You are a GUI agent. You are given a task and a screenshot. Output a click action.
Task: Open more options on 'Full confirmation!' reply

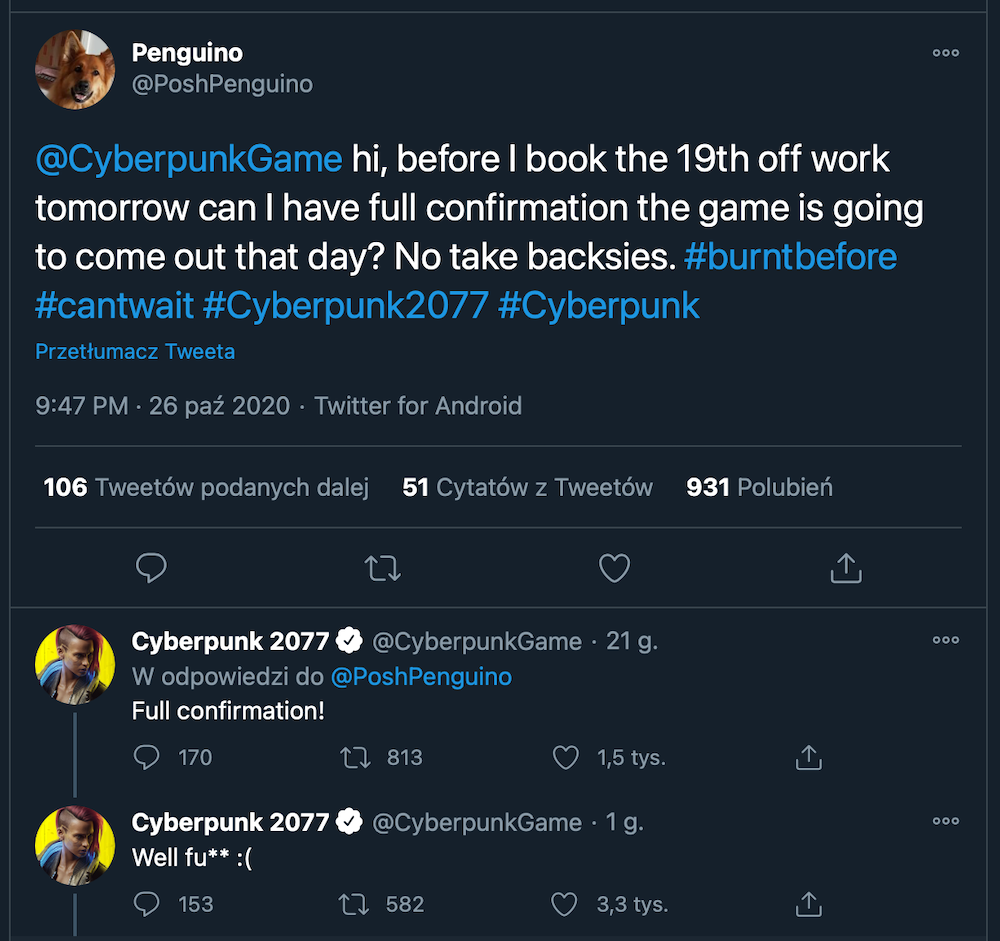click(x=946, y=640)
